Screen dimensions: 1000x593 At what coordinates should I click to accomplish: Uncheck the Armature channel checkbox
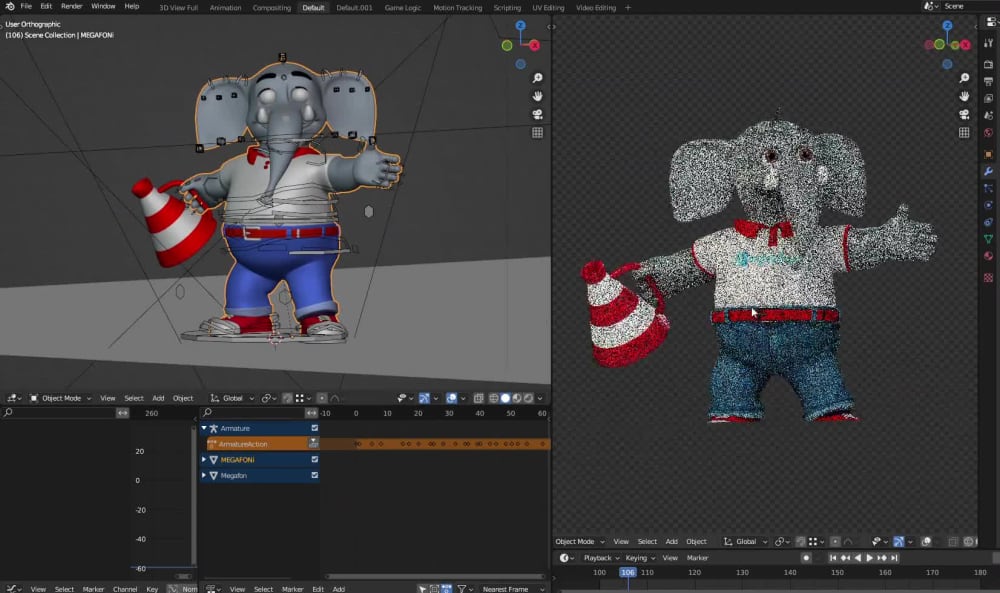pyautogui.click(x=314, y=428)
